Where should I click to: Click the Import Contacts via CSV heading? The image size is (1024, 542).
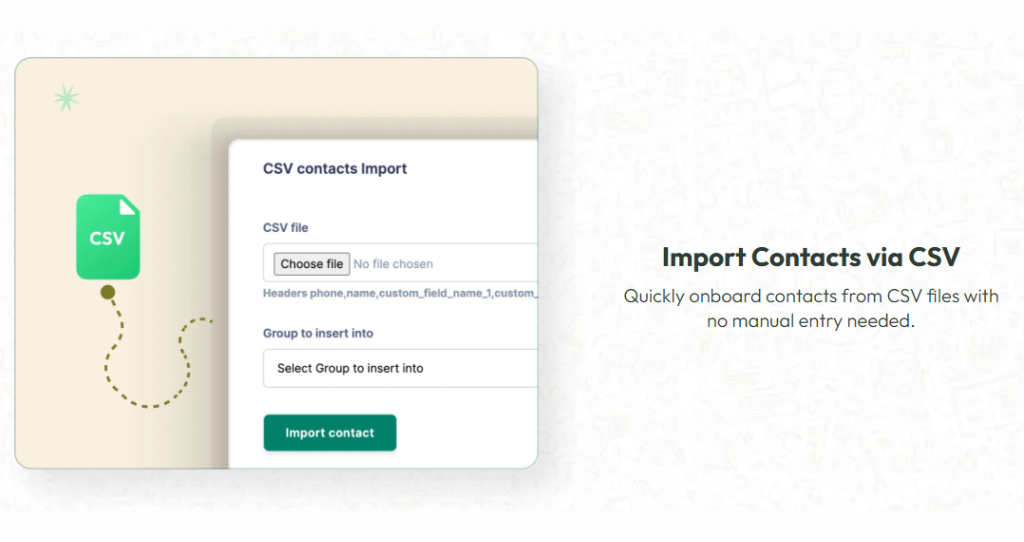coord(810,257)
